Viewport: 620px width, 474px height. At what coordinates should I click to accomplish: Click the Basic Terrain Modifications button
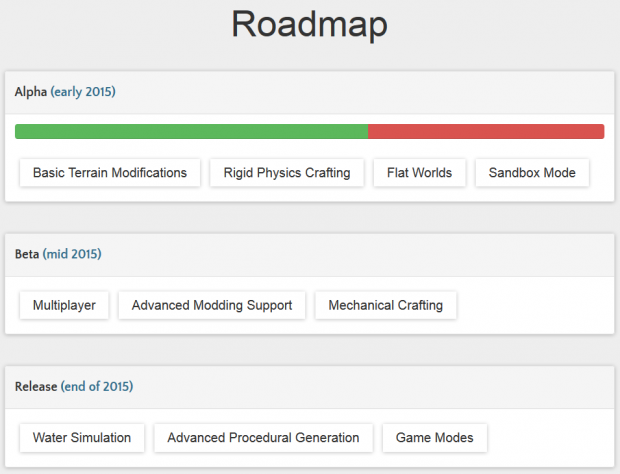110,173
